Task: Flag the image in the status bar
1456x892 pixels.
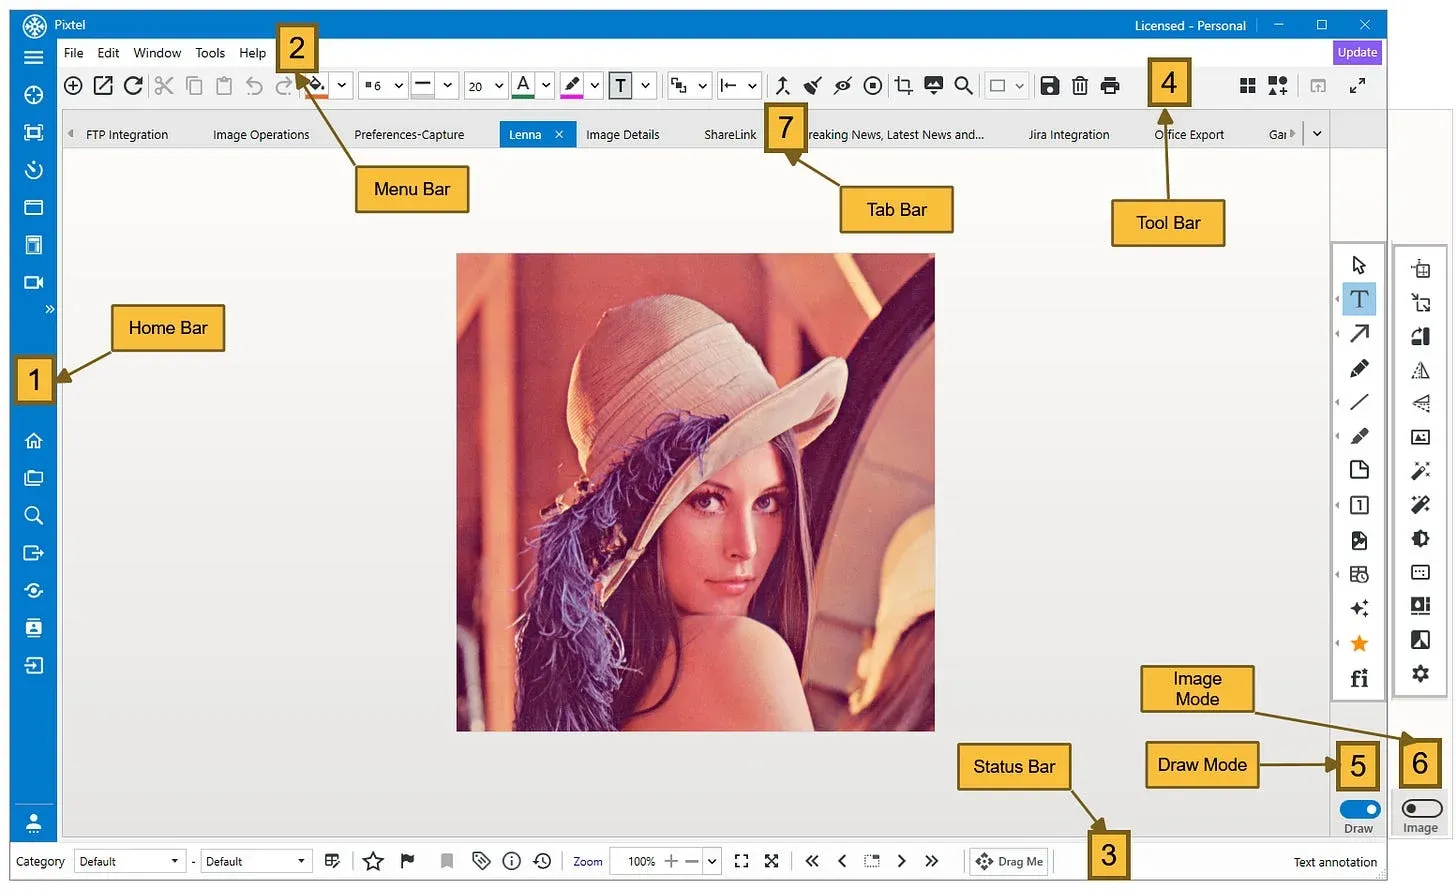Action: tap(407, 861)
